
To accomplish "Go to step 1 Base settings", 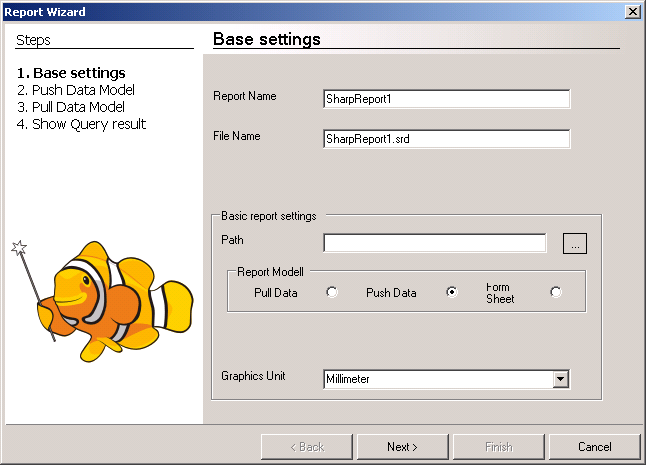I will coord(71,73).
